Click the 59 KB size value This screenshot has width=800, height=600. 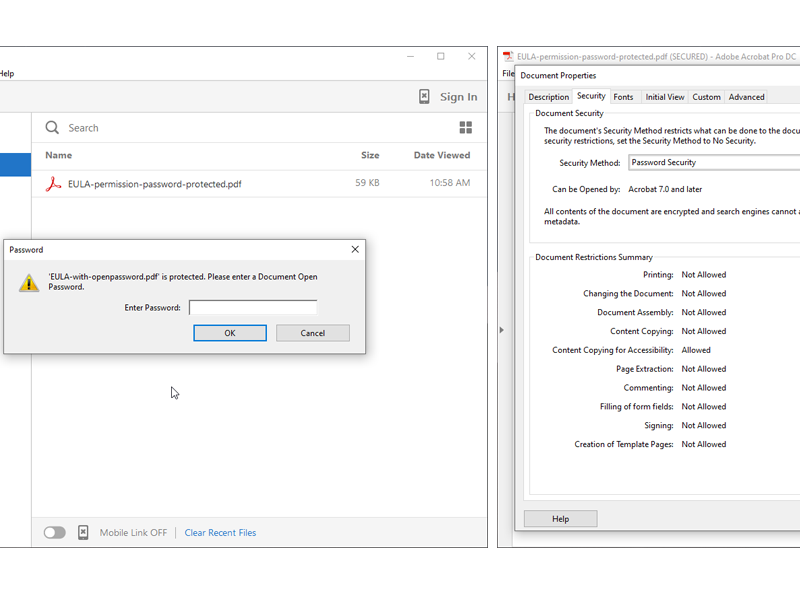[367, 183]
